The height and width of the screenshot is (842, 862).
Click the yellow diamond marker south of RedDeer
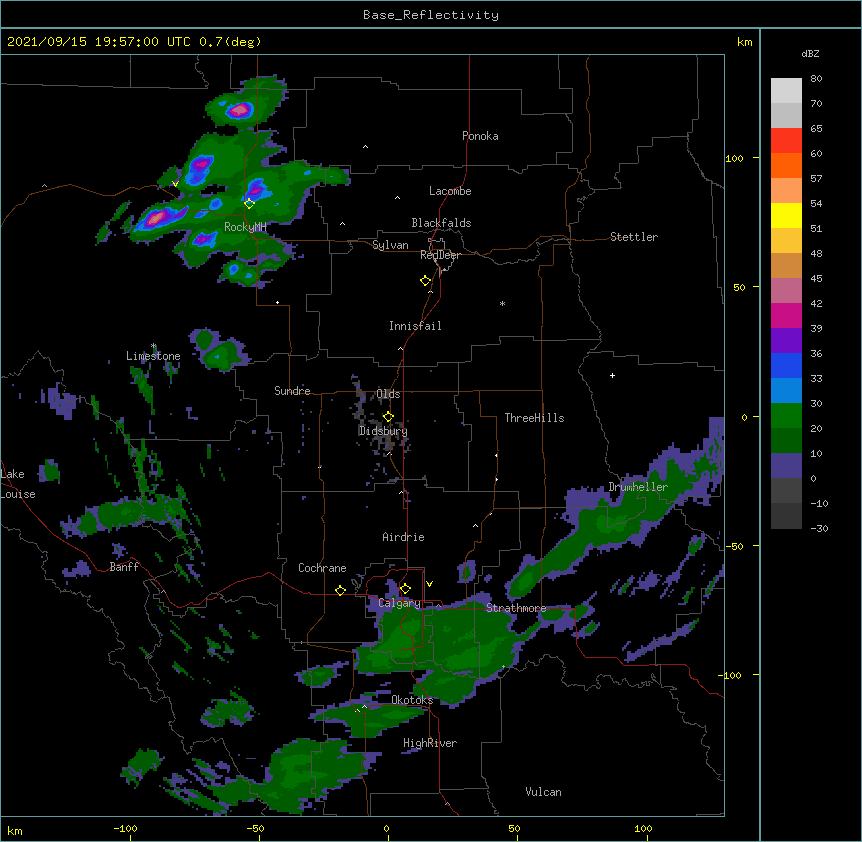425,281
